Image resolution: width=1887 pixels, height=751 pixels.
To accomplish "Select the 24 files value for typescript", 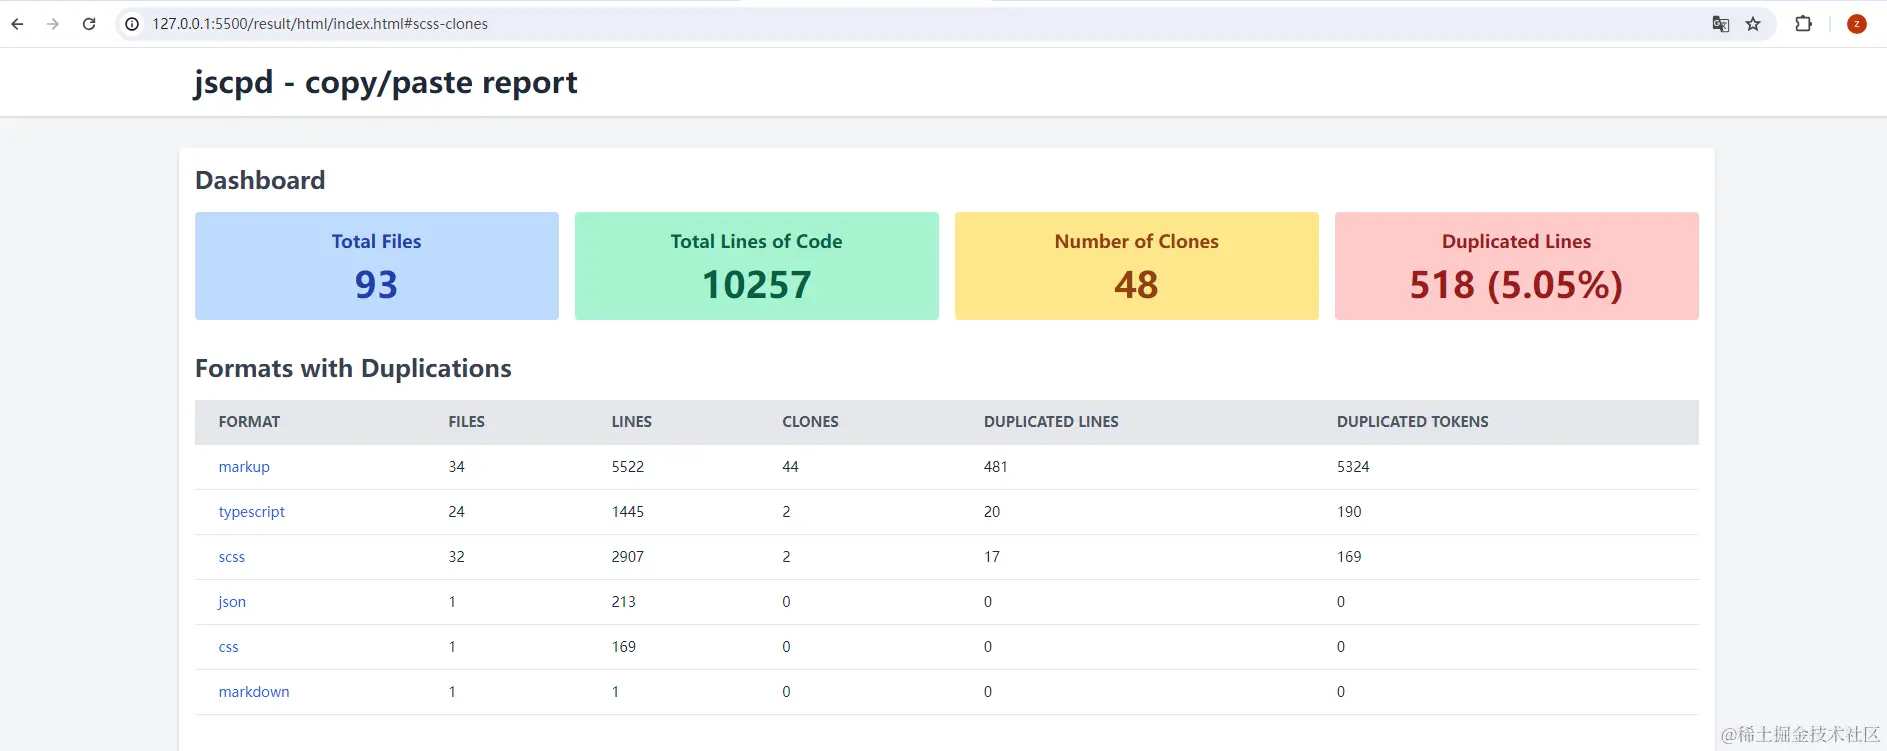I will pos(457,512).
